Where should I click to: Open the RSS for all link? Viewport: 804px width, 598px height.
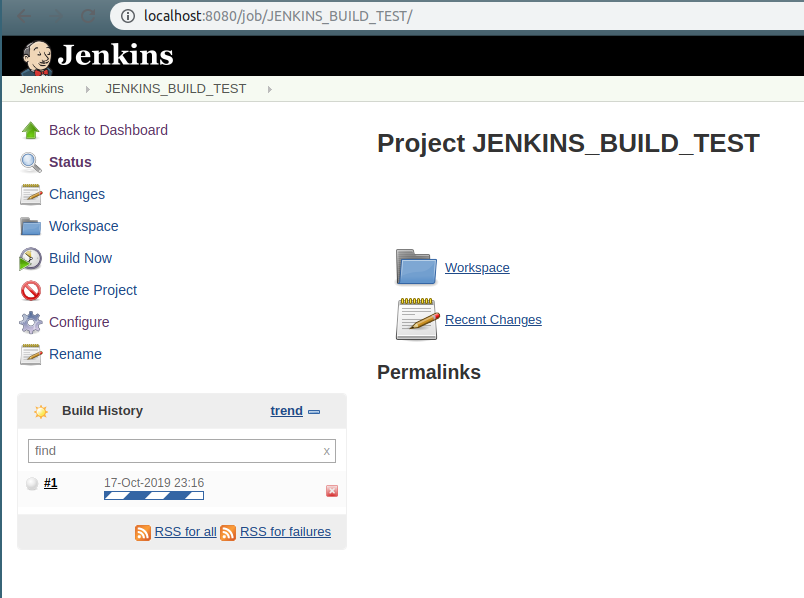click(x=186, y=532)
